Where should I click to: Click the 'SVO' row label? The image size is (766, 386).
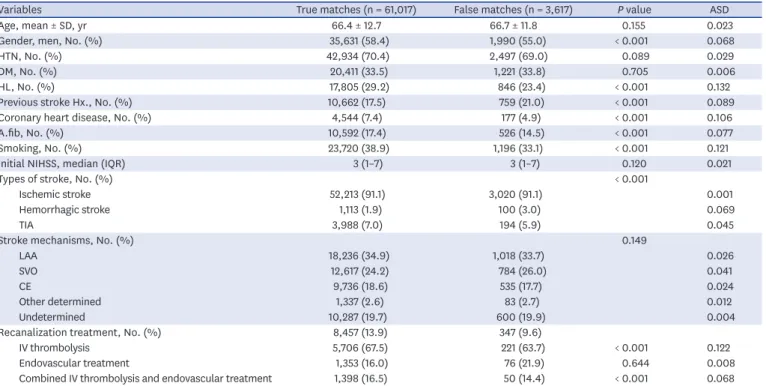point(28,271)
